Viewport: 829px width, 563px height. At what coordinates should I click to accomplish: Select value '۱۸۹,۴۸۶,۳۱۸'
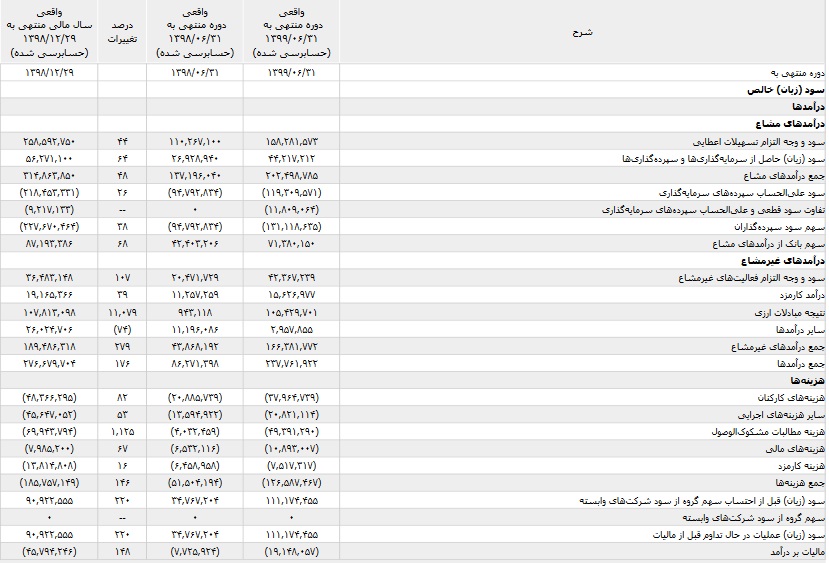pyautogui.click(x=49, y=346)
